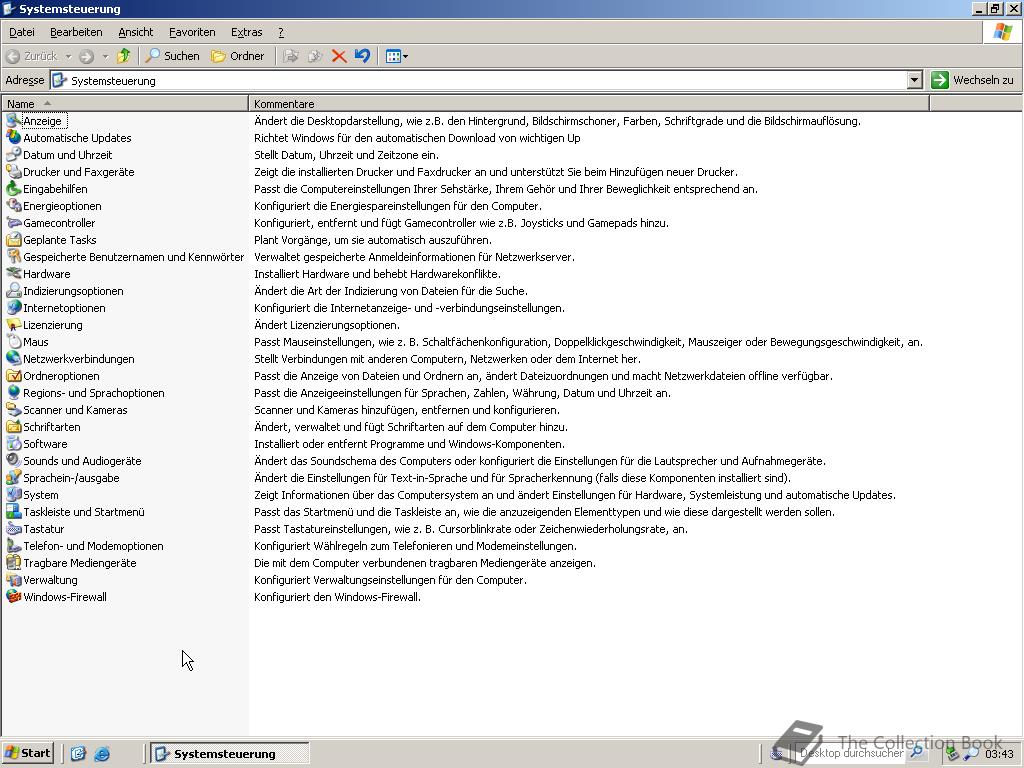Image resolution: width=1024 pixels, height=768 pixels.
Task: Click the forward navigation button
Action: click(86, 56)
